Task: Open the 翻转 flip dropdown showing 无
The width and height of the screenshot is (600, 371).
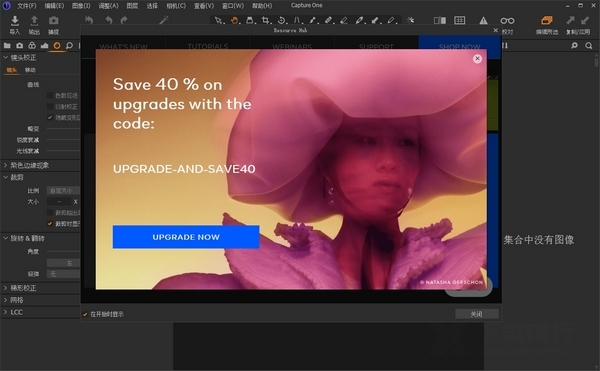Action: (63, 274)
